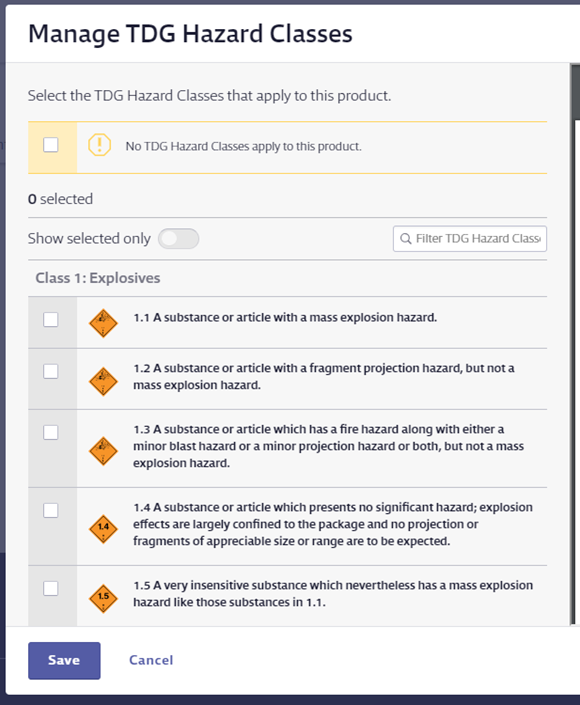The height and width of the screenshot is (705, 580).
Task: Select the 1.5 very insensitive substance description
Action: click(333, 593)
